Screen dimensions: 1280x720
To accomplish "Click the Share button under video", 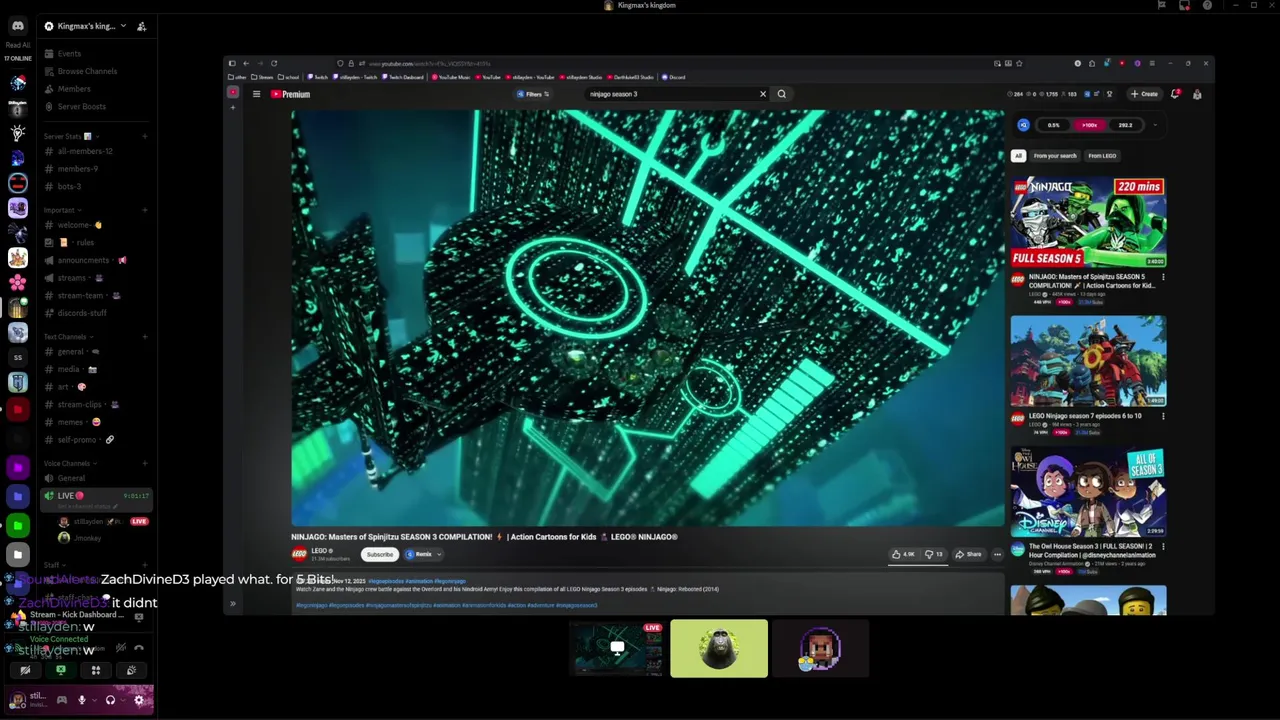I will [968, 554].
